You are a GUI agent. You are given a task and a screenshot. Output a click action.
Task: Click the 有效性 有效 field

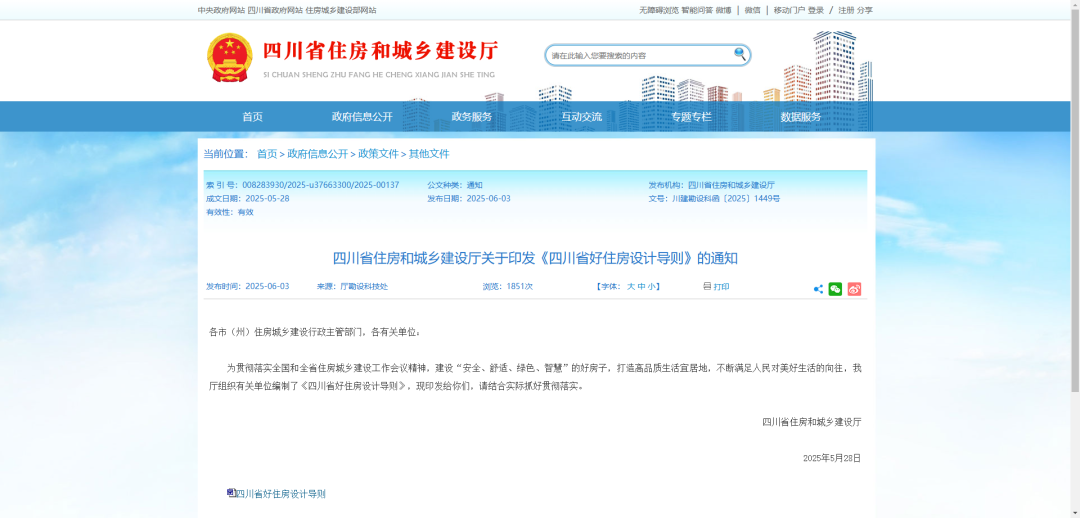[230, 212]
